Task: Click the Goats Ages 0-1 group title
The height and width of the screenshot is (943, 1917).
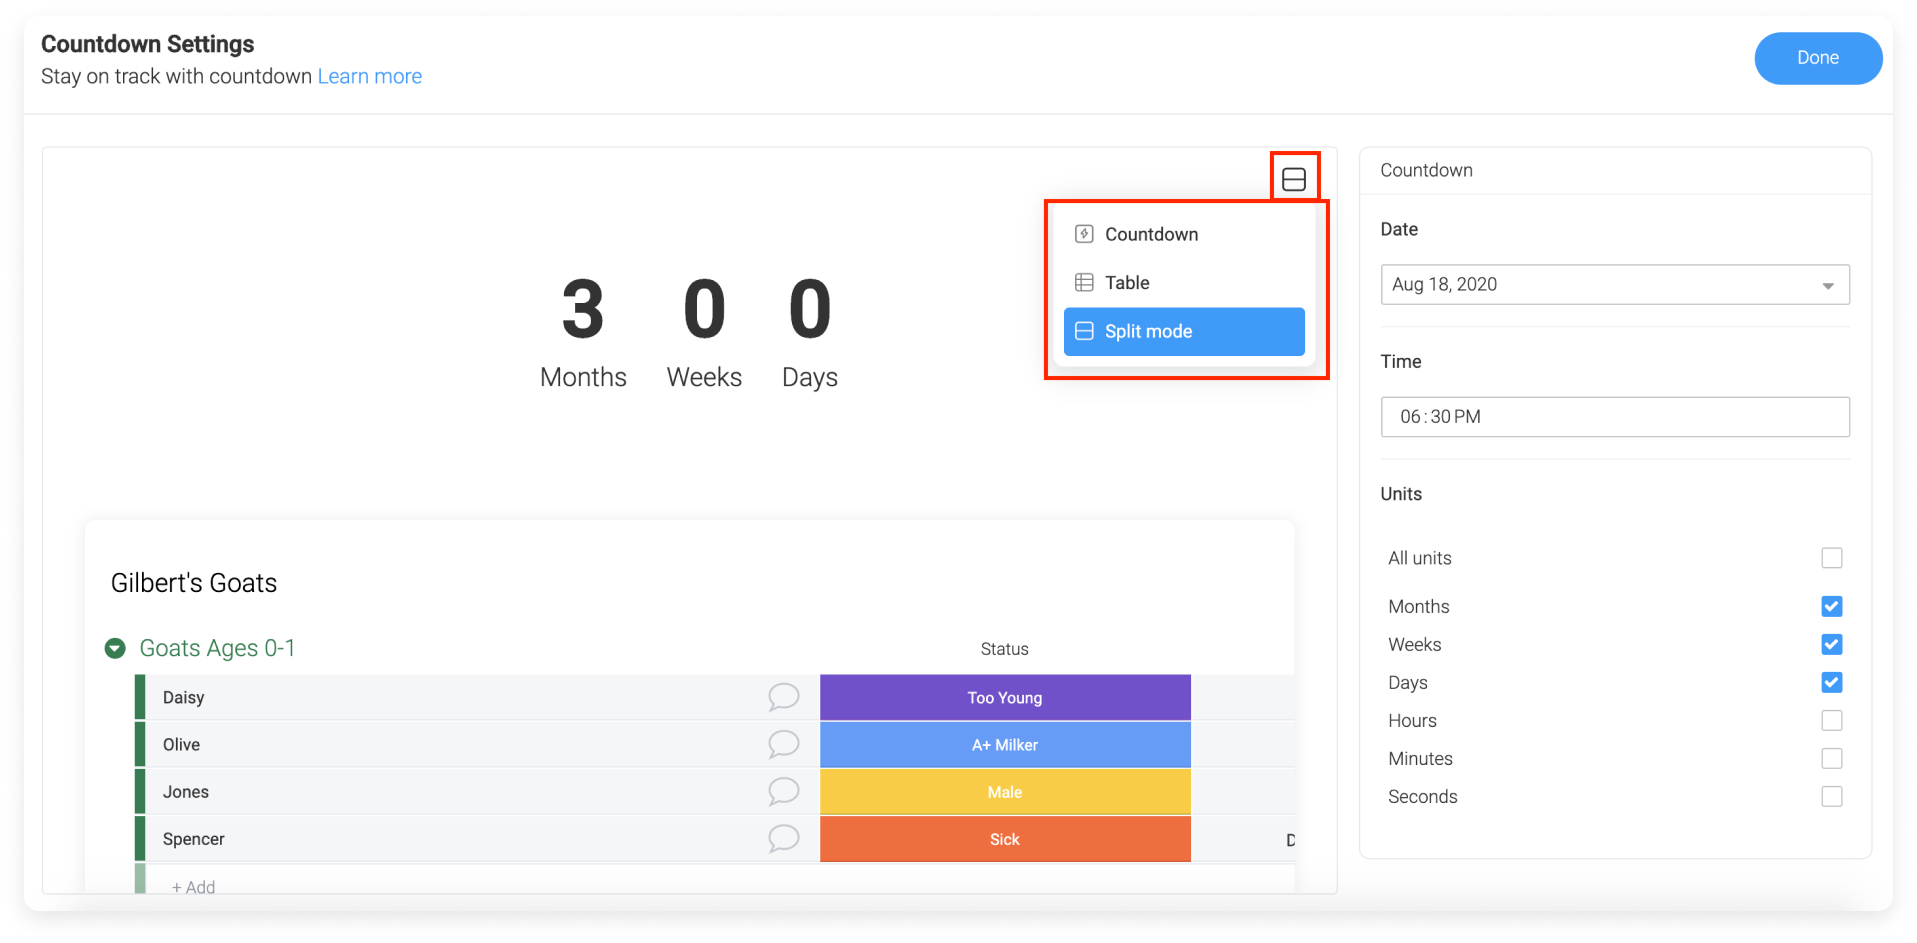Action: [217, 648]
